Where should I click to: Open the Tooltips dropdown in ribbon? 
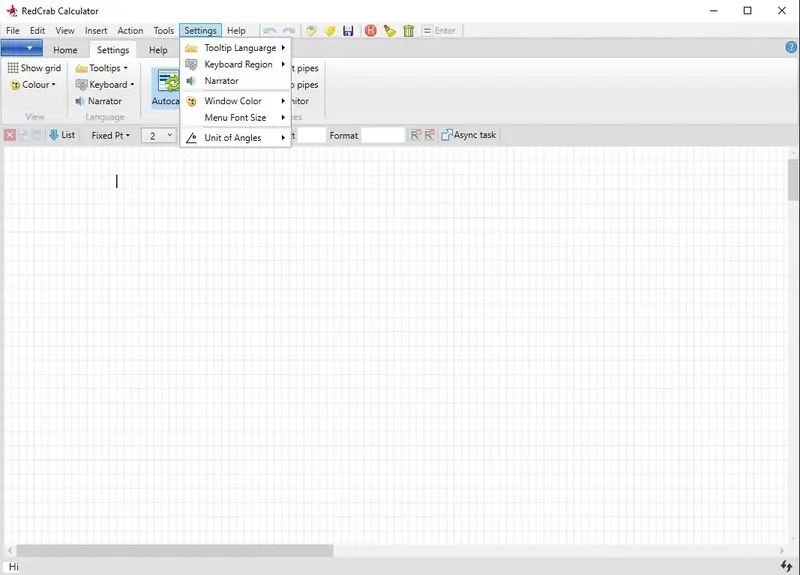pyautogui.click(x=102, y=68)
